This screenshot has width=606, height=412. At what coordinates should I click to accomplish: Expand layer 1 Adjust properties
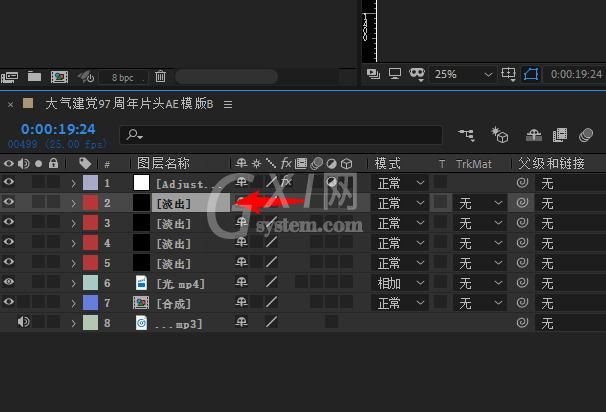73,183
